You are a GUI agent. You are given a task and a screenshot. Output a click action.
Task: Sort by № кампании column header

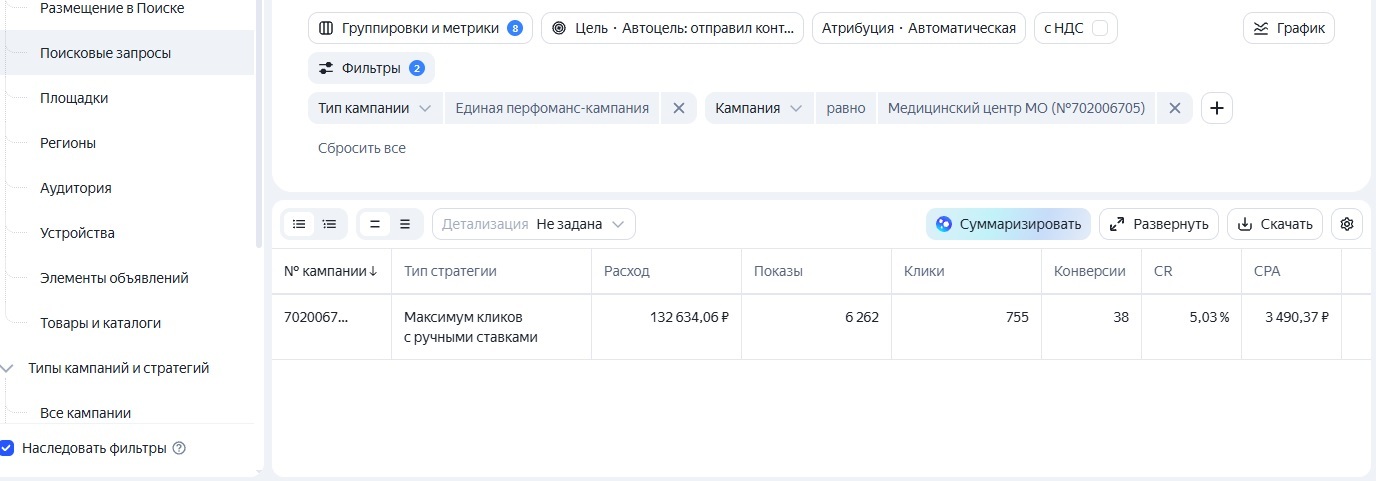331,271
